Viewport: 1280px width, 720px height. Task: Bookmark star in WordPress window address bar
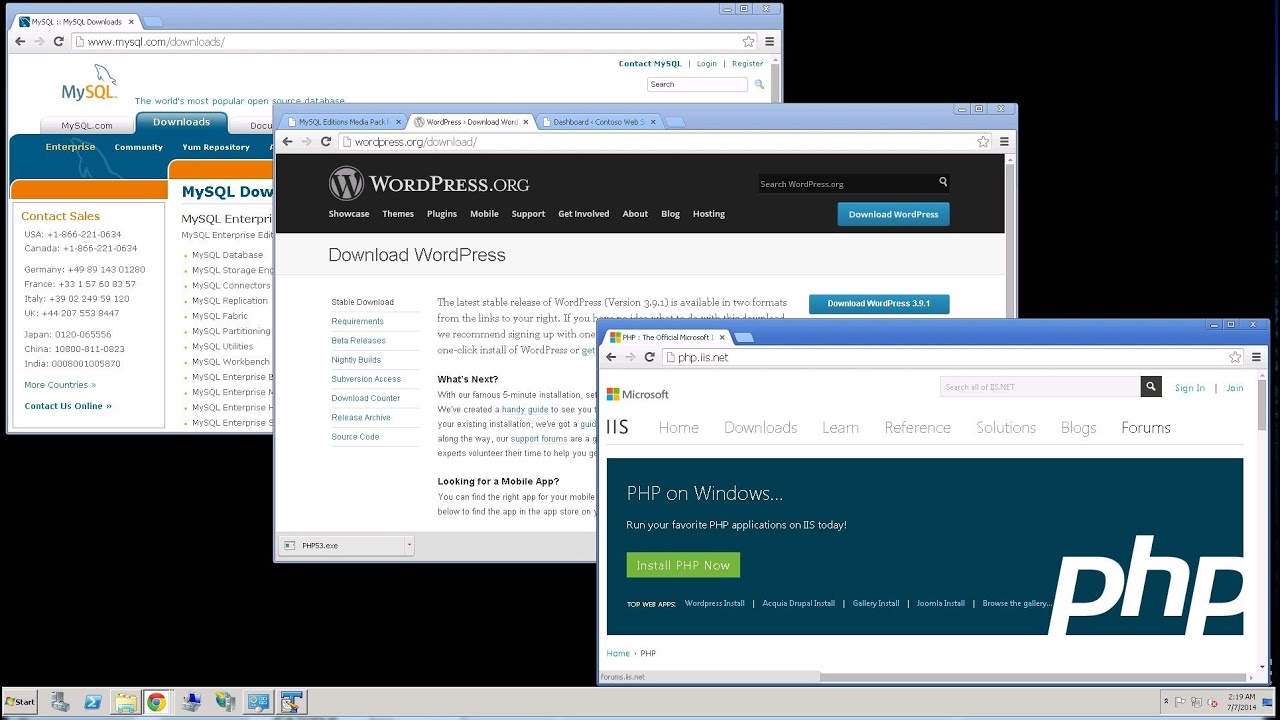[983, 142]
